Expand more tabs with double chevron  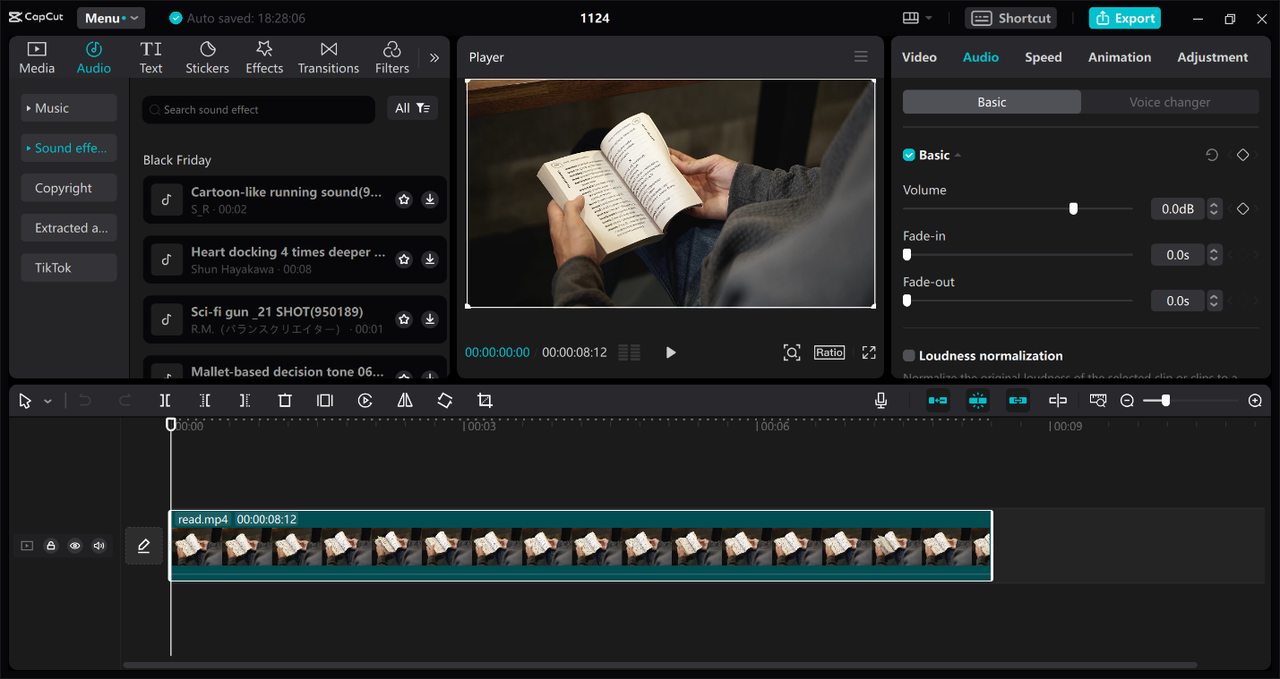click(434, 58)
